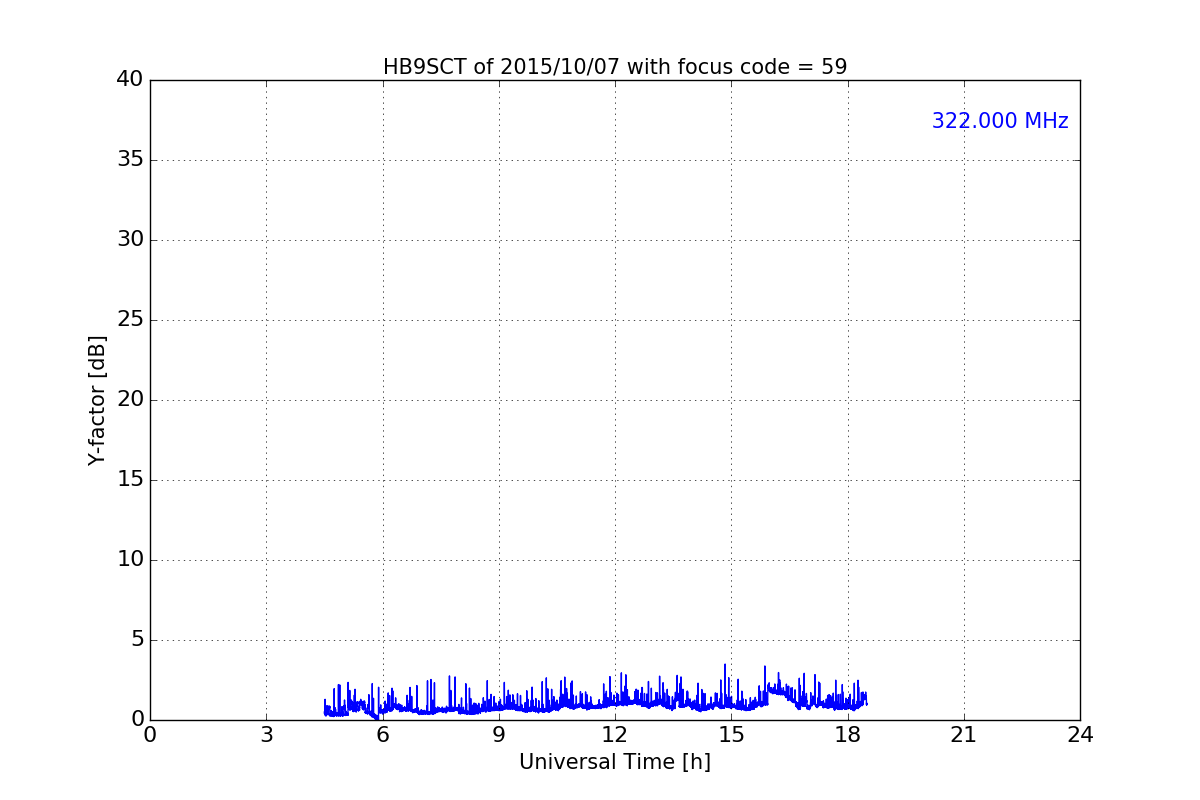1200x800 pixels.
Task: Click the x-axis tick label 3
Action: pyautogui.click(x=266, y=735)
